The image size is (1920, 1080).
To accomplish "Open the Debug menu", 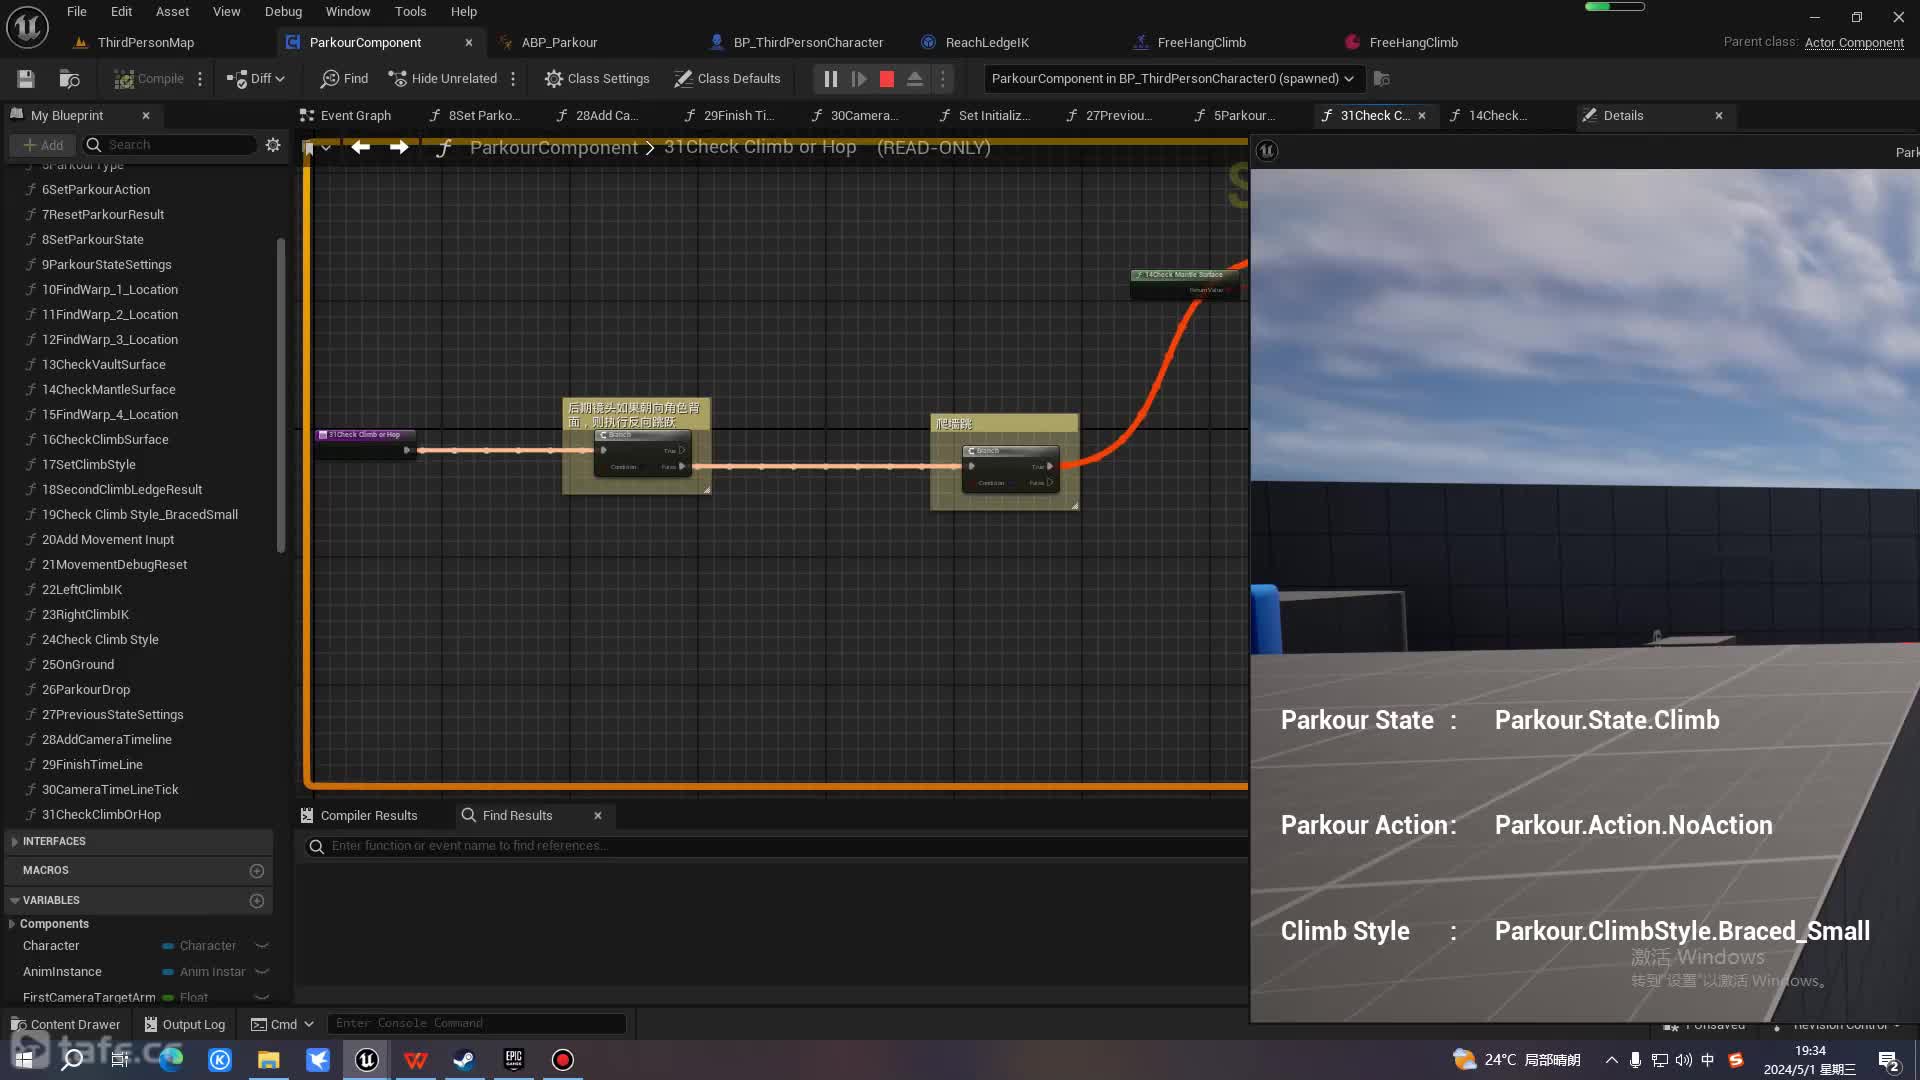I will pyautogui.click(x=283, y=12).
